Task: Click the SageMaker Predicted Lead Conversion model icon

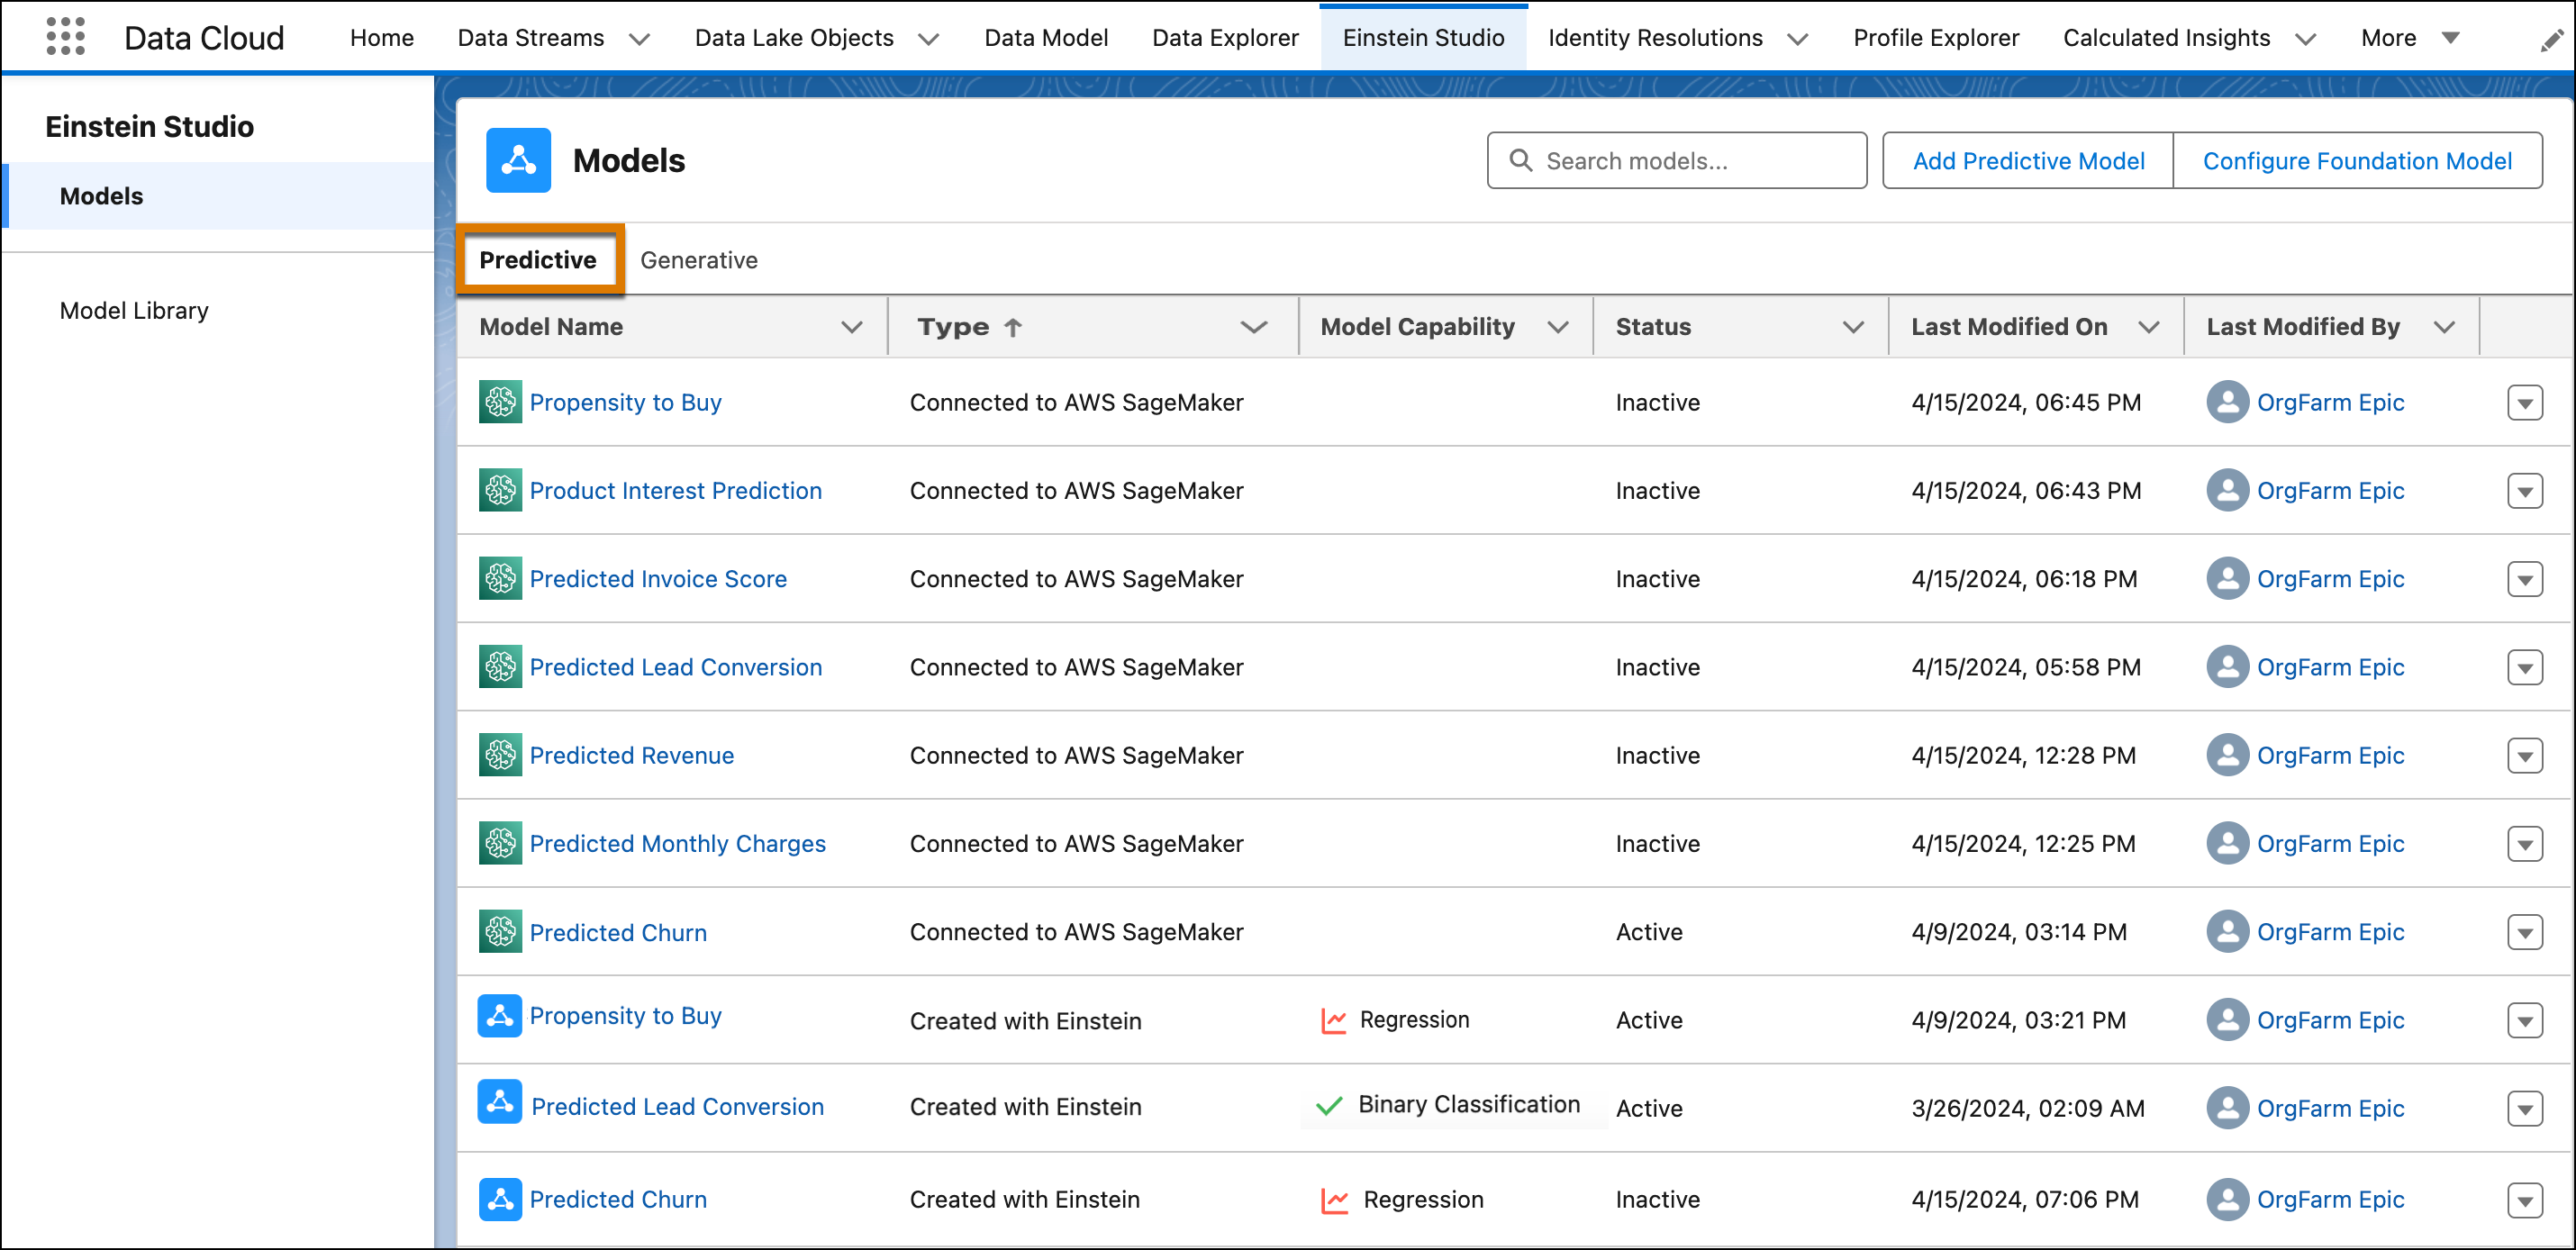Action: pos(500,666)
